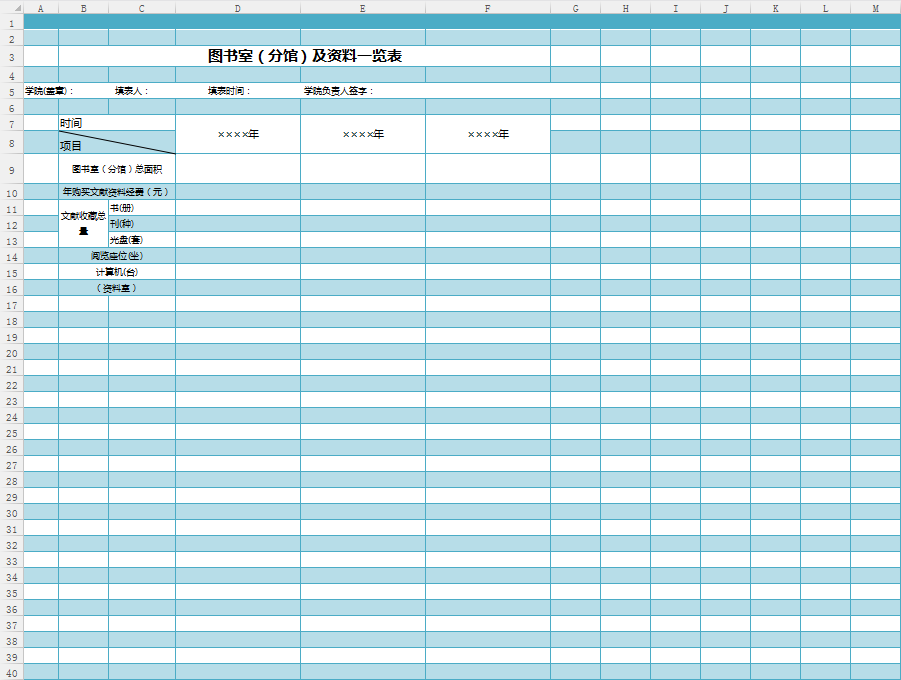The image size is (901, 680).
Task: Select row 40 header
Action: coord(11,672)
